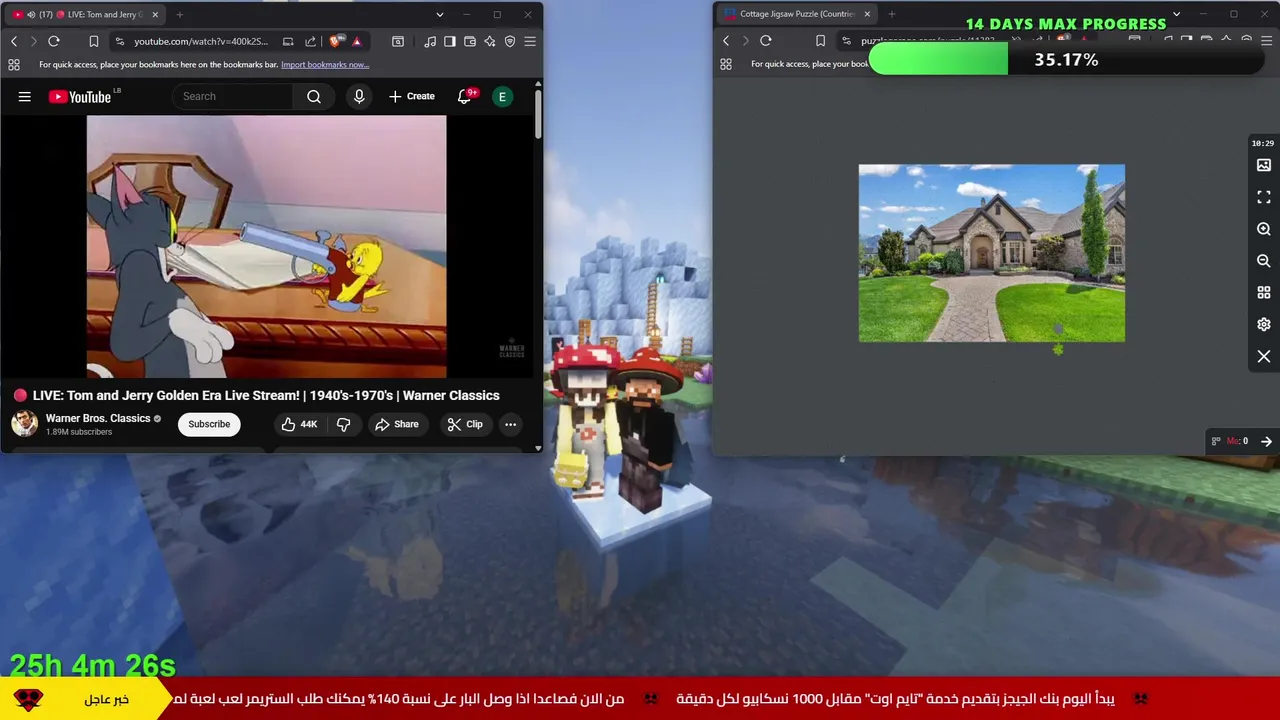Zoom in on the jigsaw puzzle
The width and height of the screenshot is (1280, 720).
tap(1264, 229)
